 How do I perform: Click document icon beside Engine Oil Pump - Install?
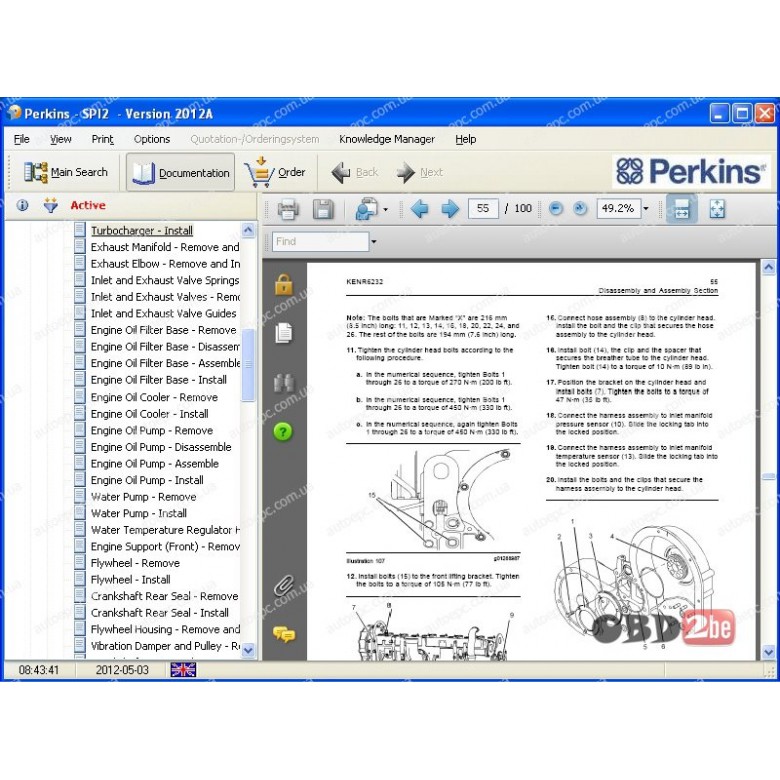click(x=80, y=479)
